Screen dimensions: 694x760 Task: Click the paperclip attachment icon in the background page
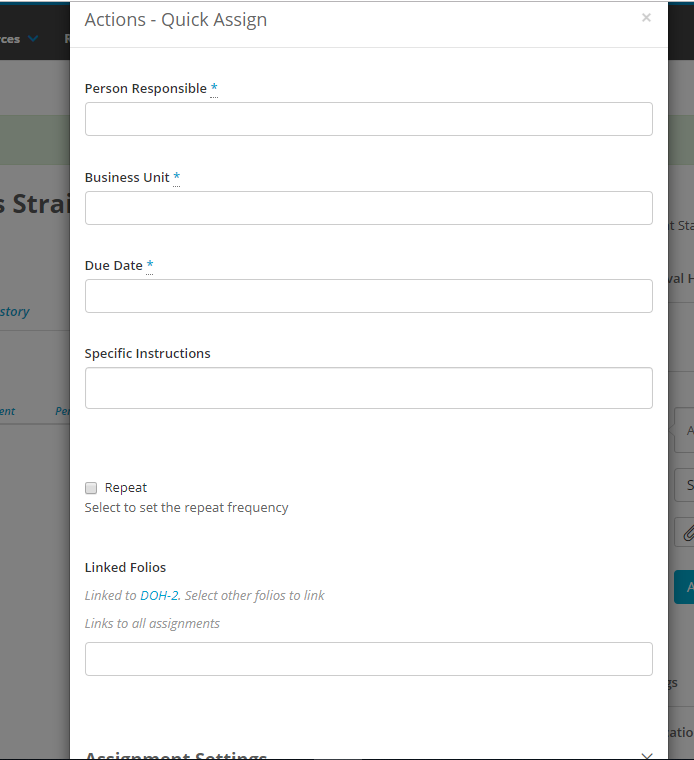(x=689, y=534)
